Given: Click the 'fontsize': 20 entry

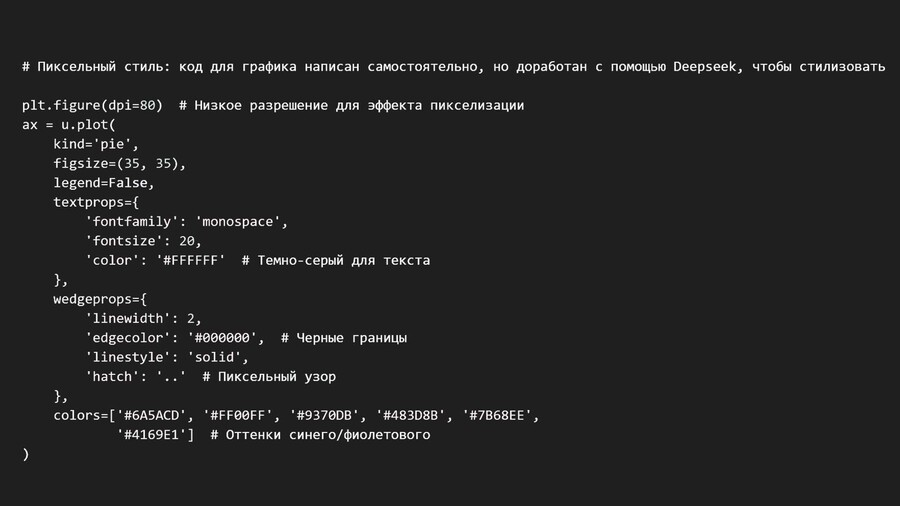Looking at the screenshot, I should tap(143, 241).
